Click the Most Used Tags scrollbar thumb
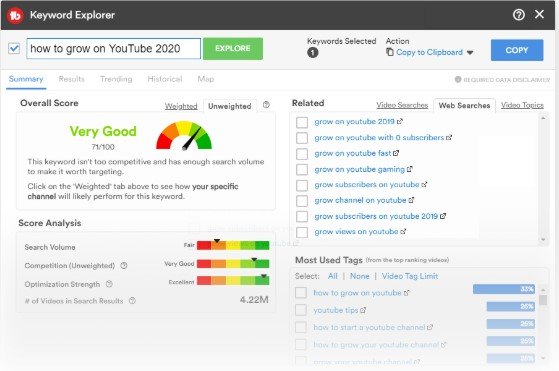The height and width of the screenshot is (371, 559). click(x=543, y=300)
